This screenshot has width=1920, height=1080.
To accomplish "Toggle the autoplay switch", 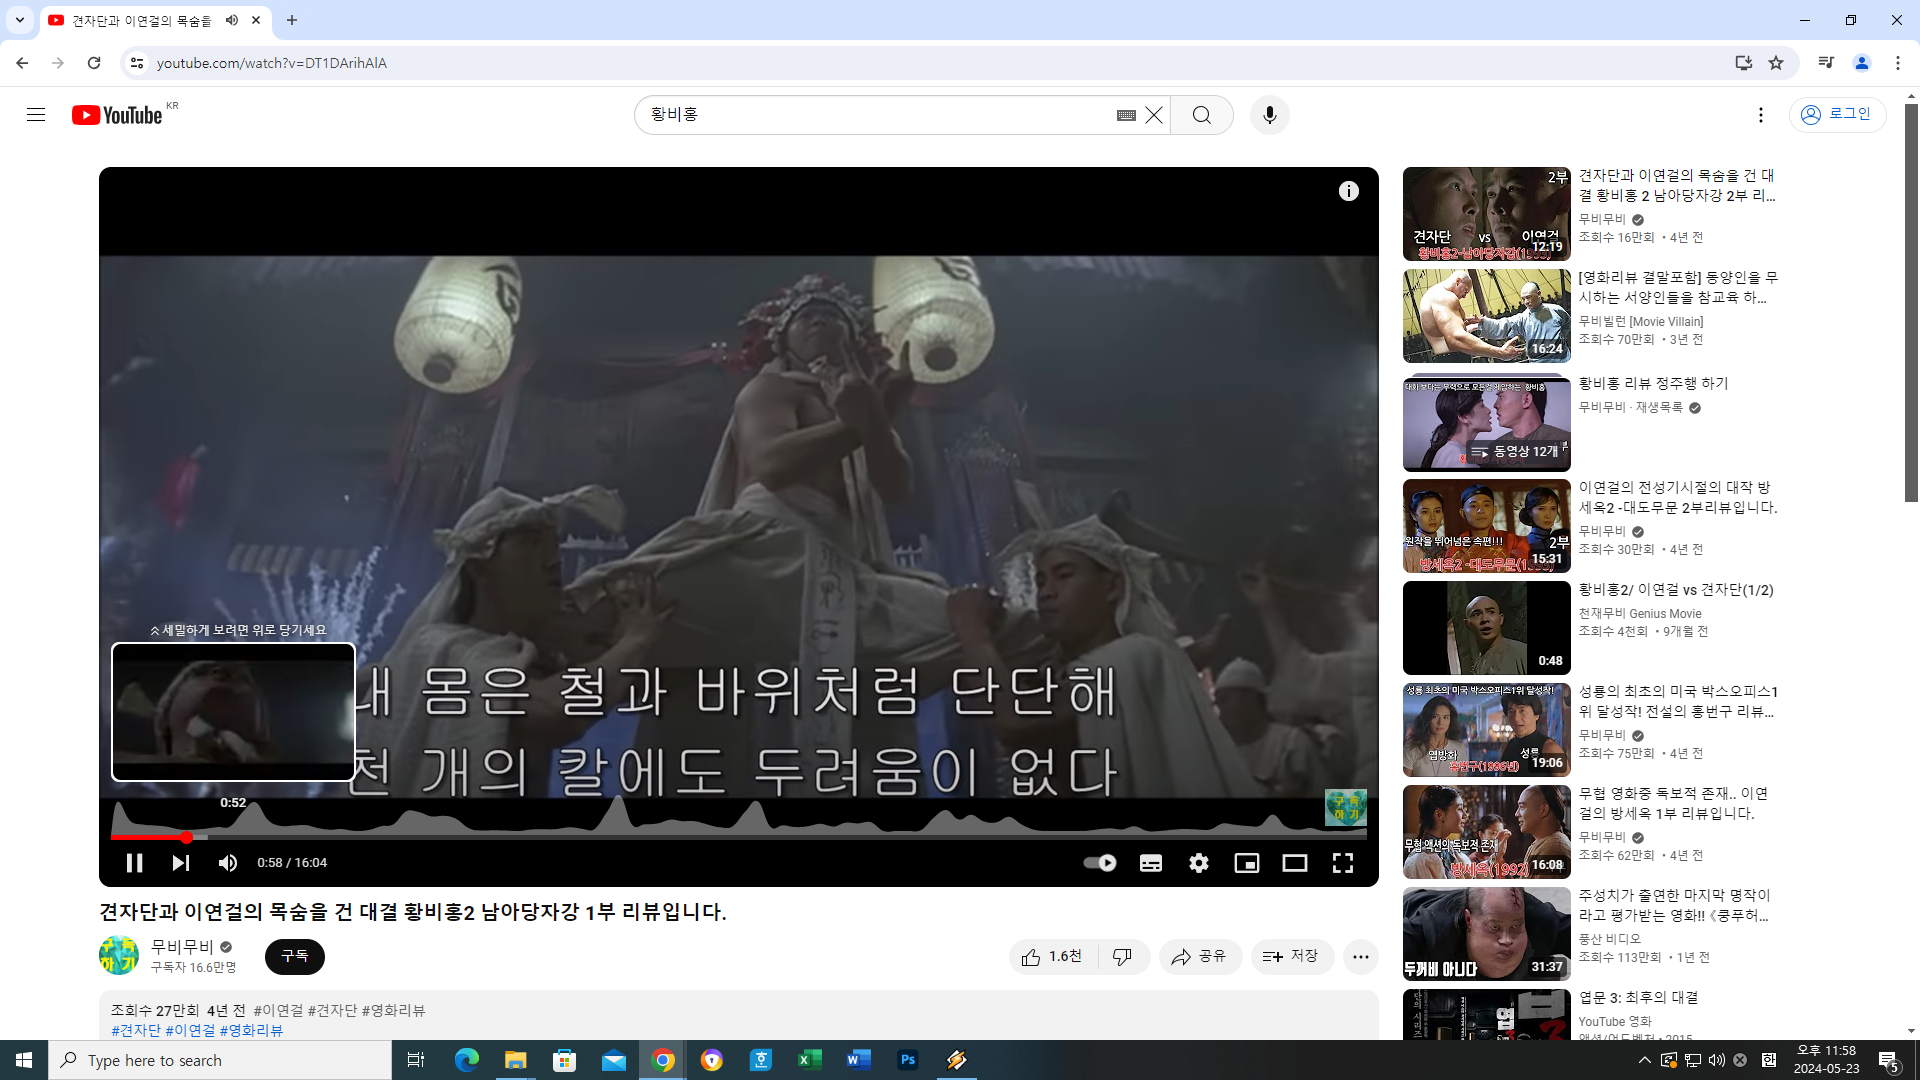I will [1100, 863].
